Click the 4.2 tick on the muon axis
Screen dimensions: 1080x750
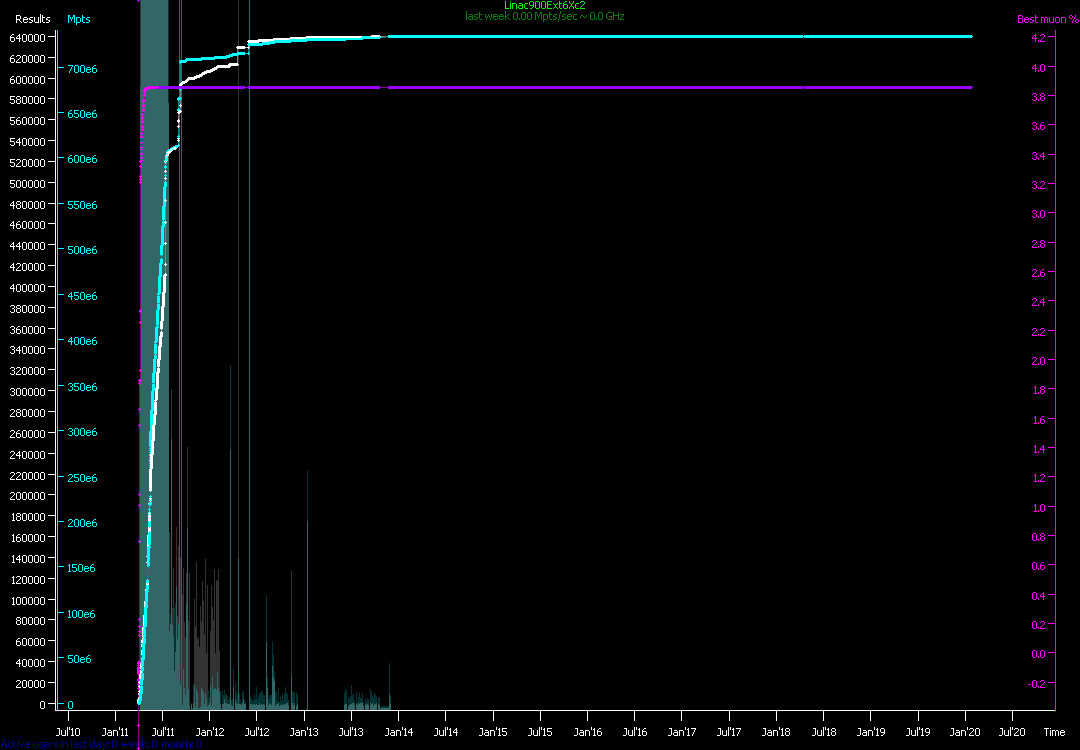(x=1037, y=38)
